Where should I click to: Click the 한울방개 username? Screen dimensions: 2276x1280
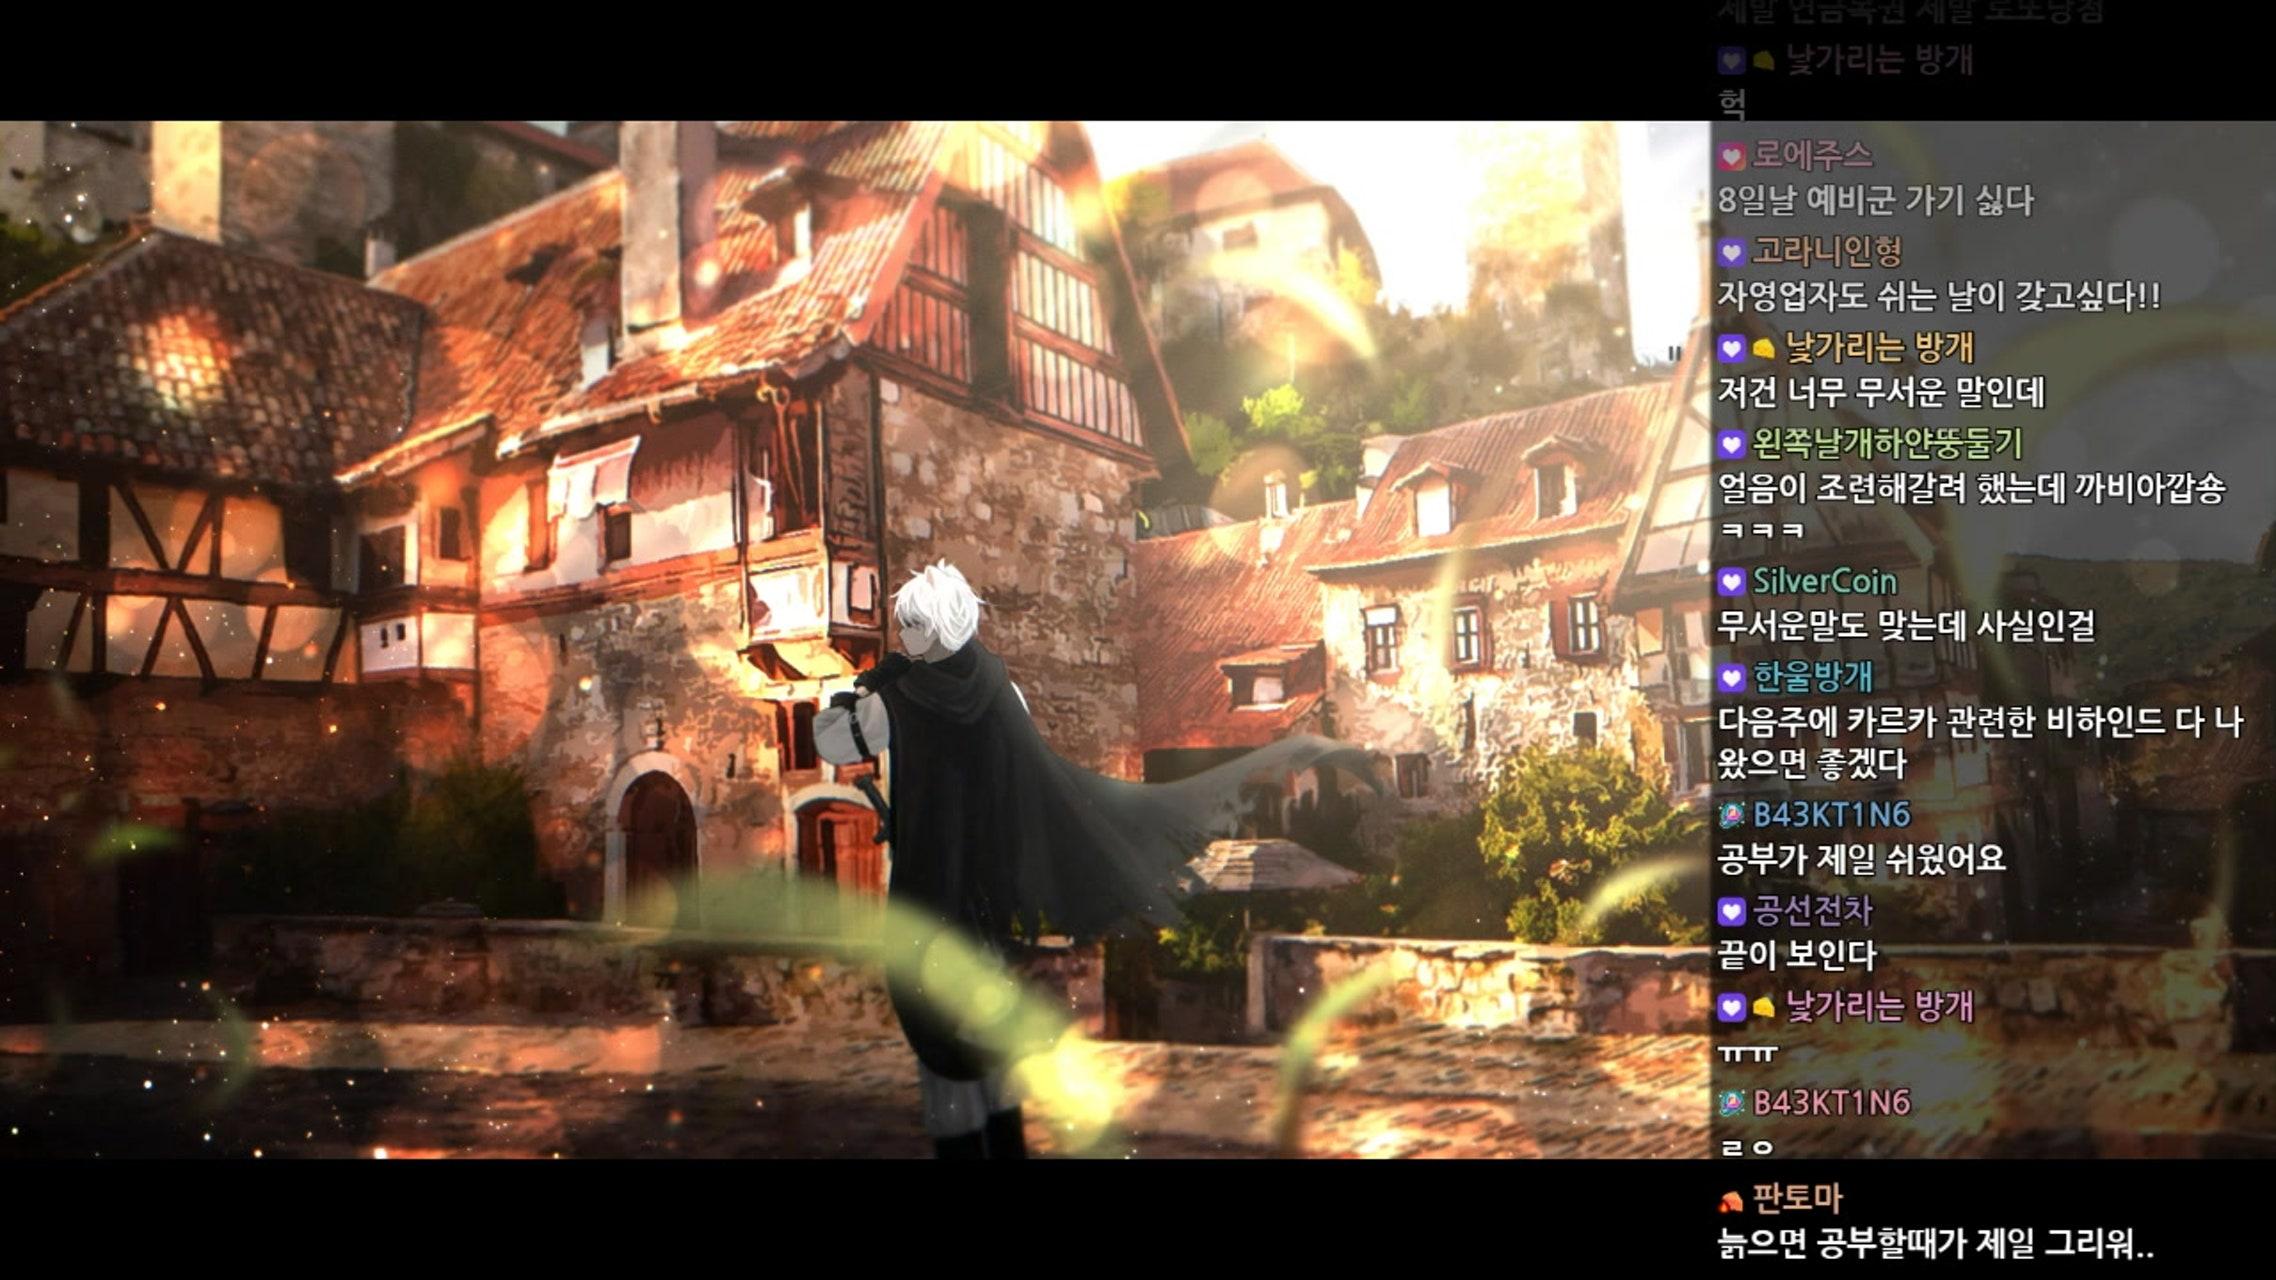tap(1812, 677)
